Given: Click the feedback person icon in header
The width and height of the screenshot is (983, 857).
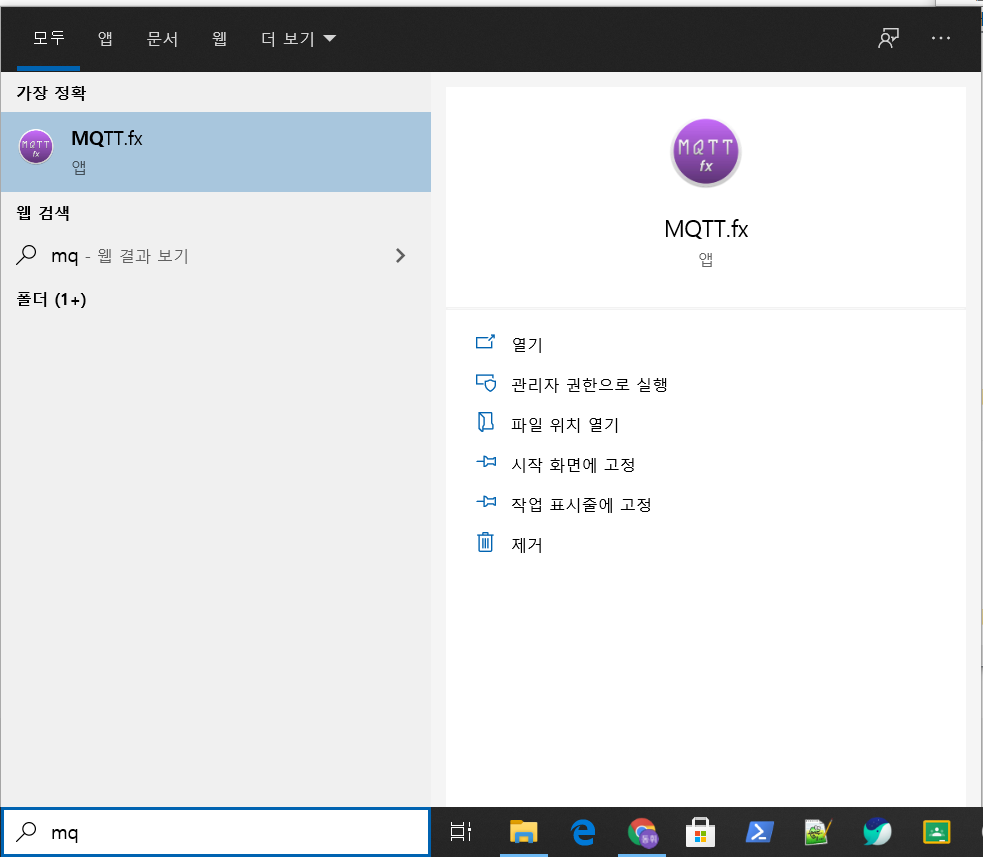Looking at the screenshot, I should [x=888, y=39].
